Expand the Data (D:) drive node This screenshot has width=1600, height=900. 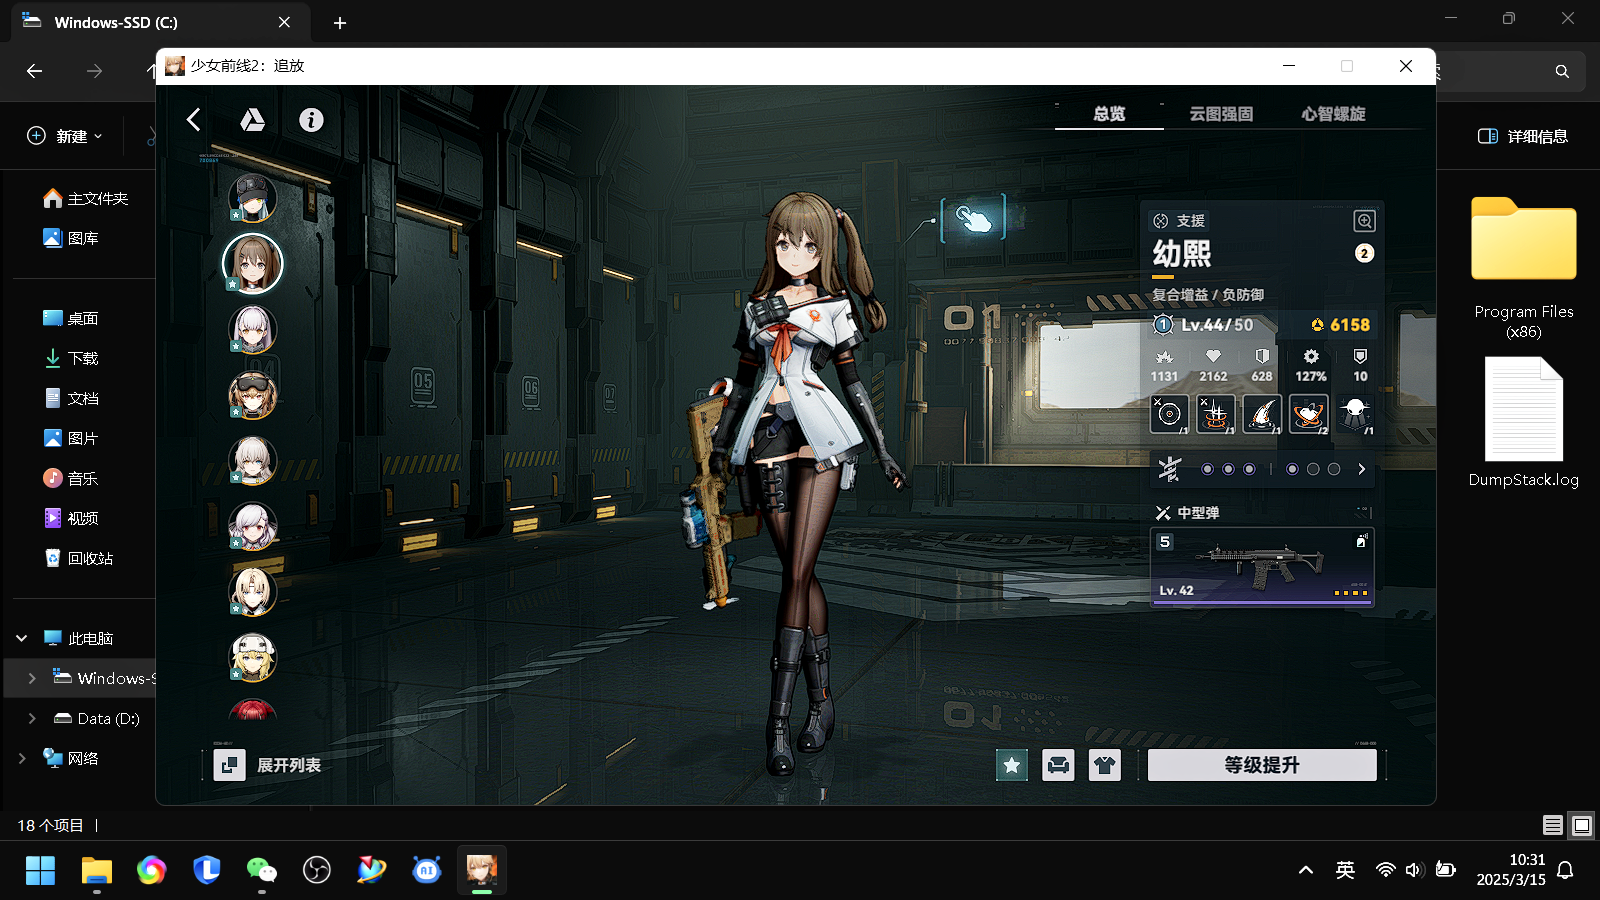(31, 718)
